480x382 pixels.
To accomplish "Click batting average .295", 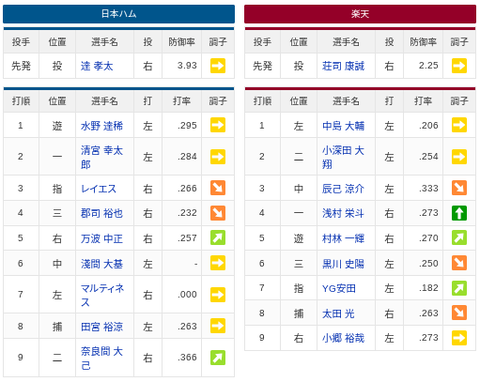I will tap(187, 125).
